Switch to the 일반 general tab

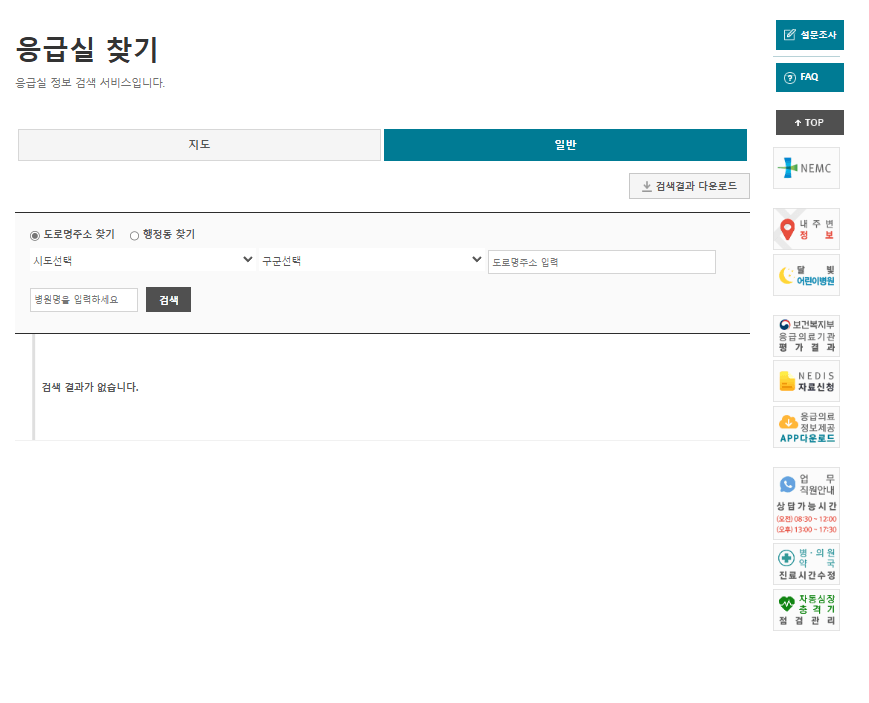pyautogui.click(x=565, y=144)
